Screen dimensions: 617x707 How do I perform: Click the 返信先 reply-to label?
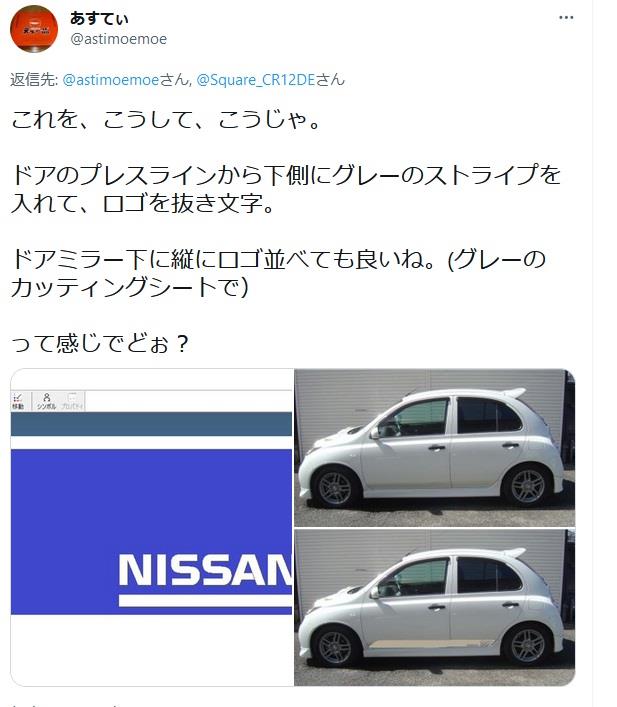34,80
